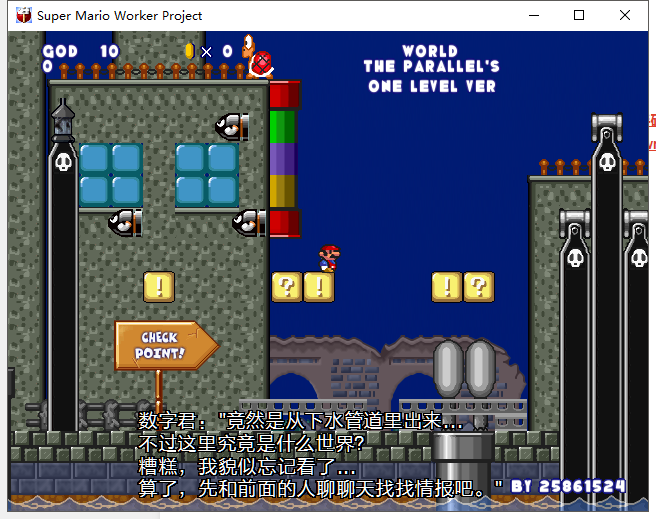Click the coin count 0 beside the coin

click(227, 51)
